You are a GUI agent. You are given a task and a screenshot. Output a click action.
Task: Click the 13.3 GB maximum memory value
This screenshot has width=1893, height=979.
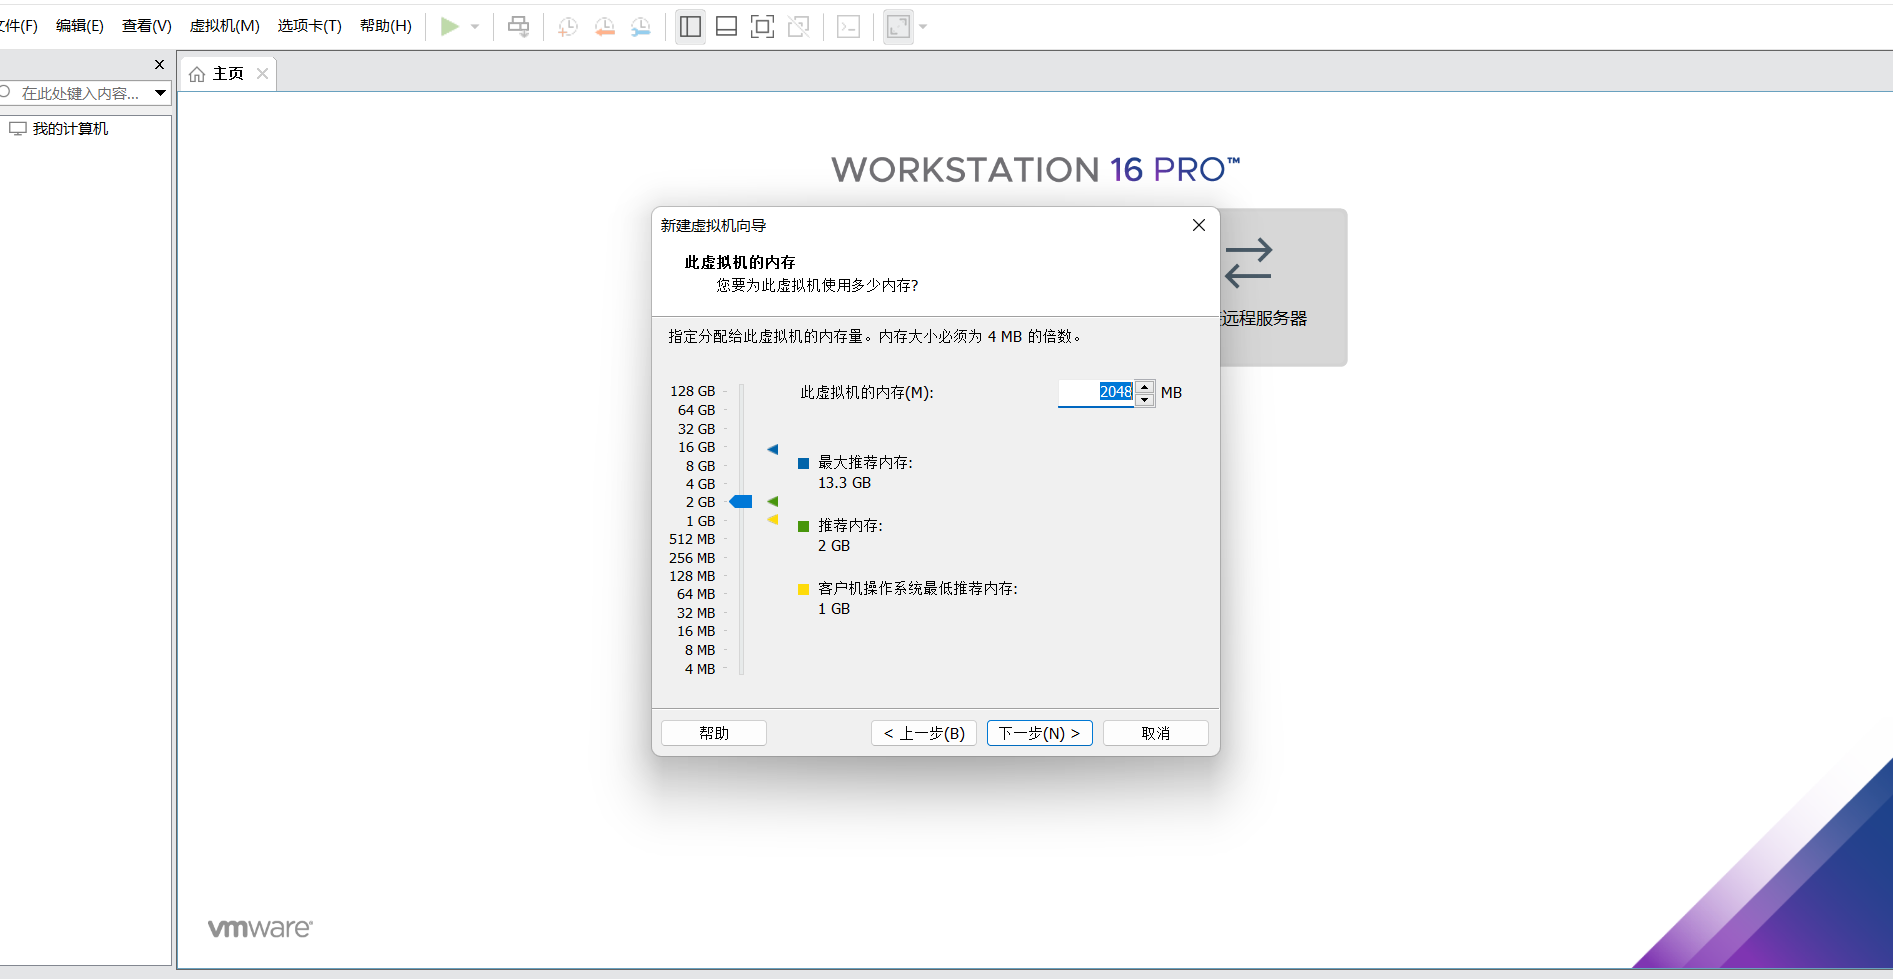pos(844,483)
